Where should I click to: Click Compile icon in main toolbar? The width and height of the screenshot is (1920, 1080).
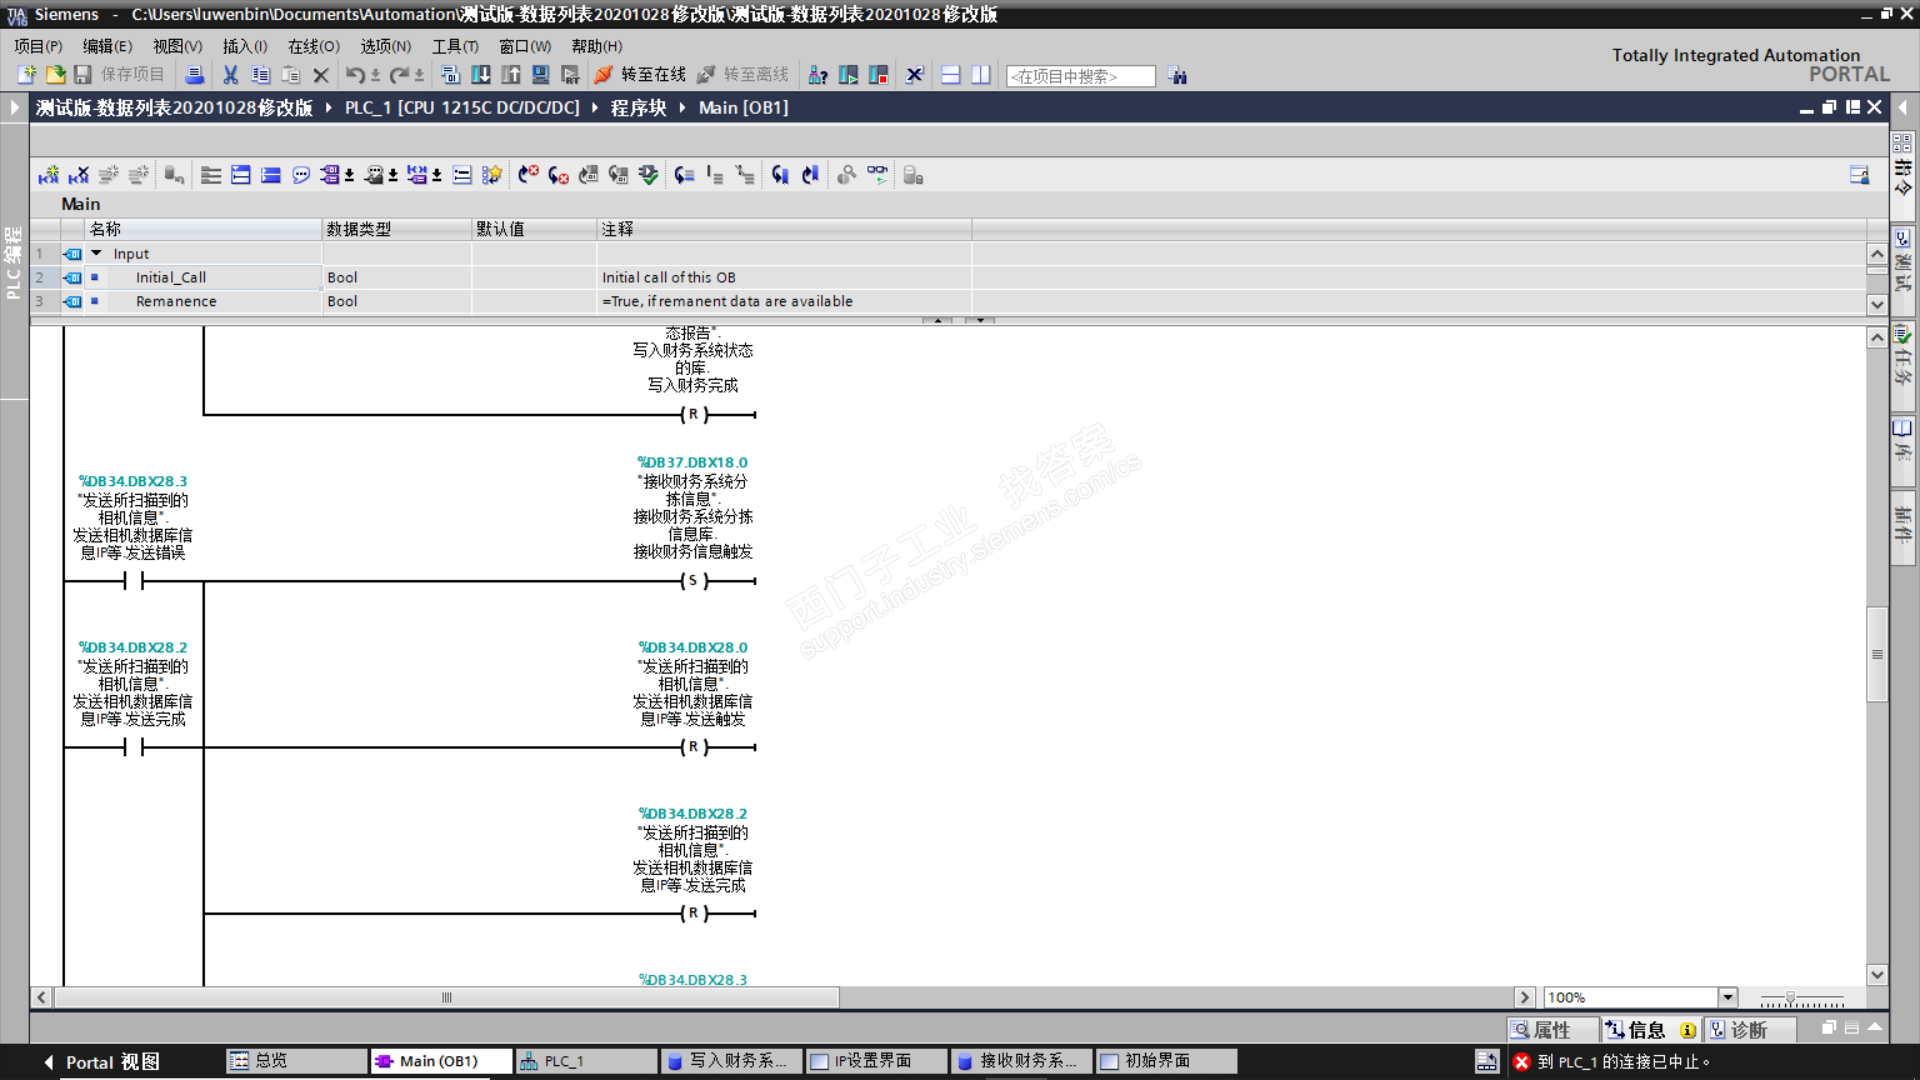(451, 75)
